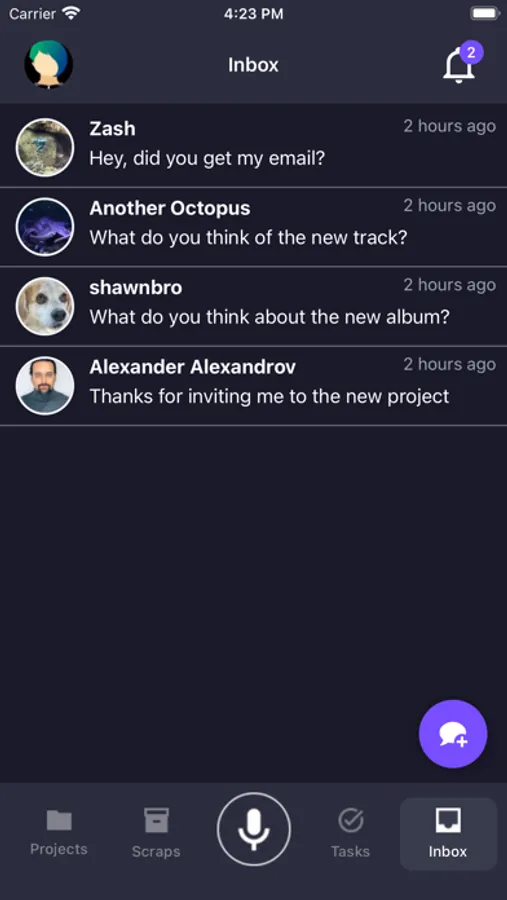The width and height of the screenshot is (507, 900).
Task: Tap shawnbro's dog avatar thumbnail
Action: click(x=45, y=306)
